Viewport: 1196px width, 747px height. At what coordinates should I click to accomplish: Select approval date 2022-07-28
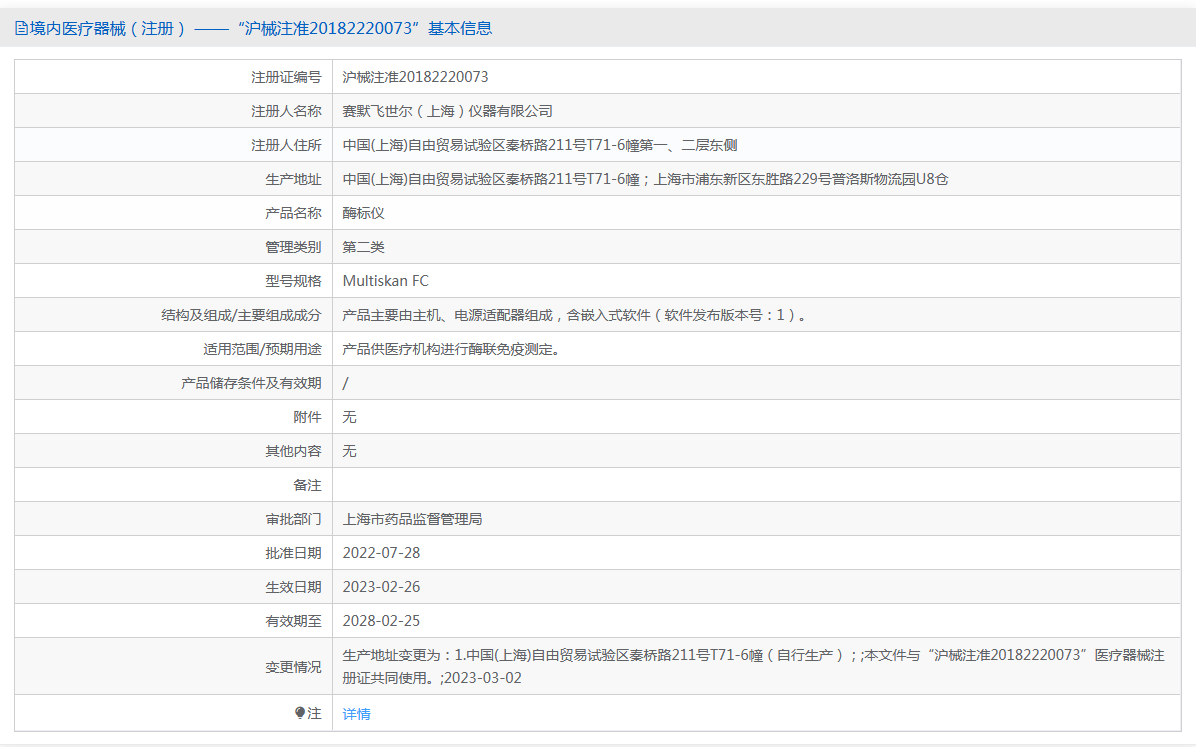click(381, 553)
